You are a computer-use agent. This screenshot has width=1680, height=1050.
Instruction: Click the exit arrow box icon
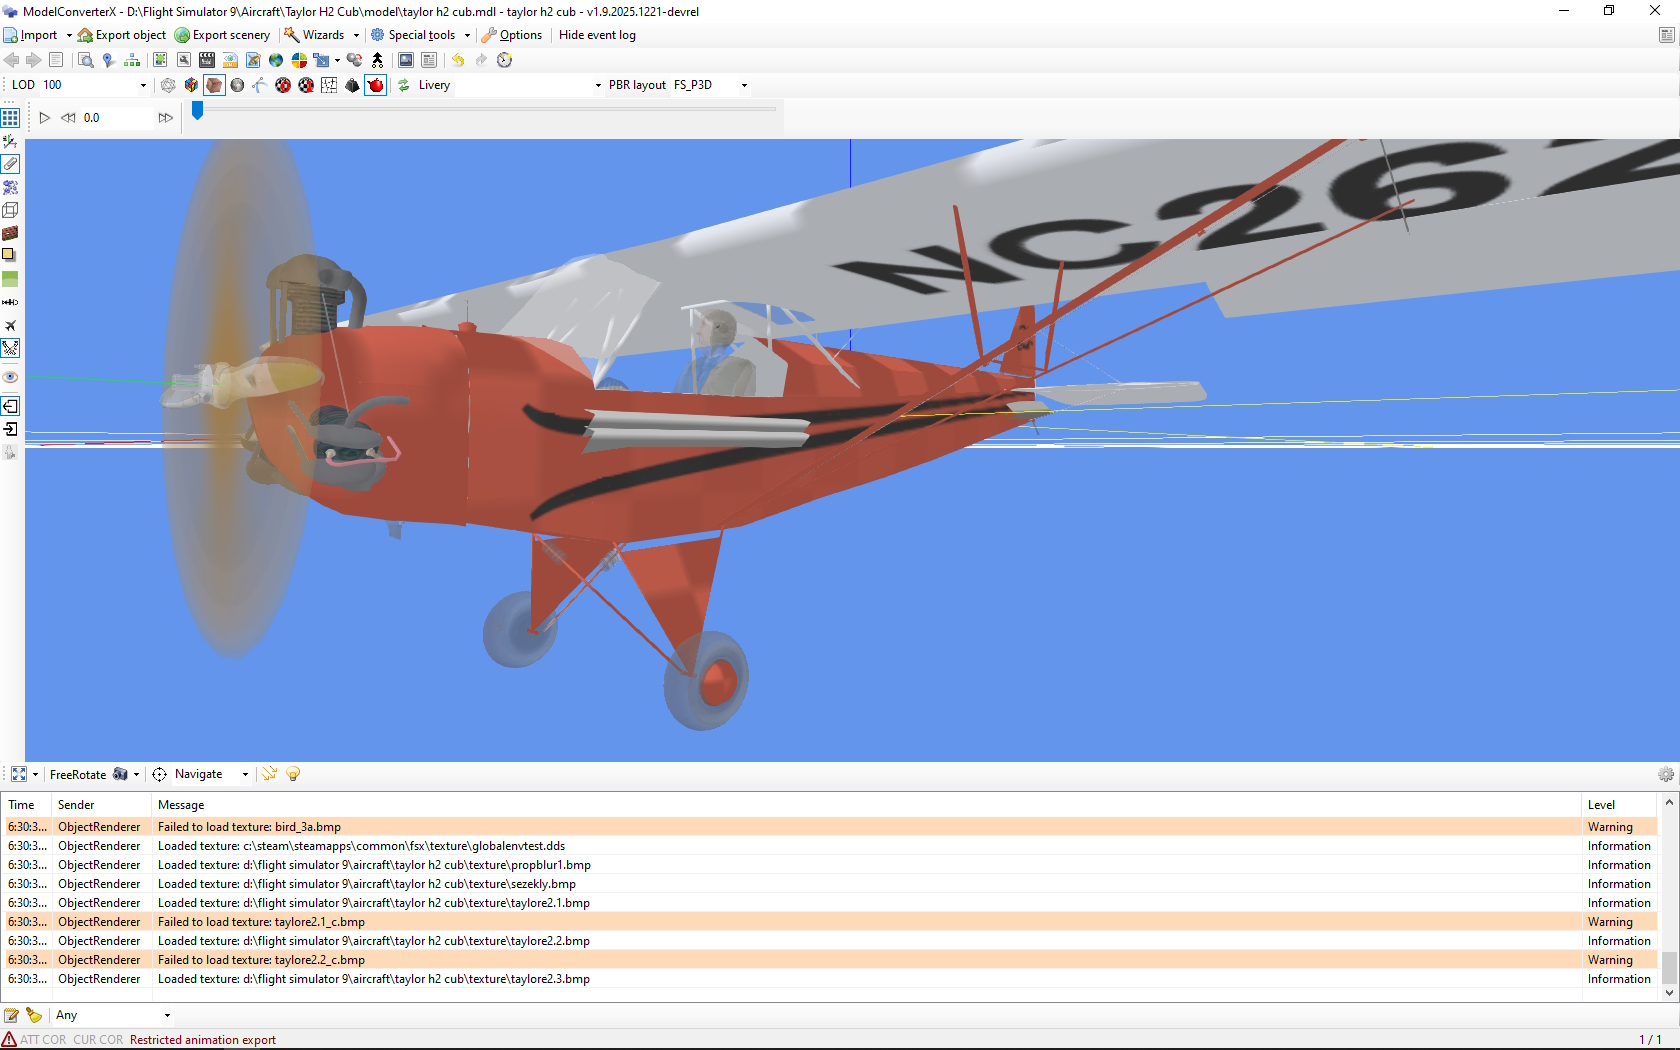coord(10,406)
